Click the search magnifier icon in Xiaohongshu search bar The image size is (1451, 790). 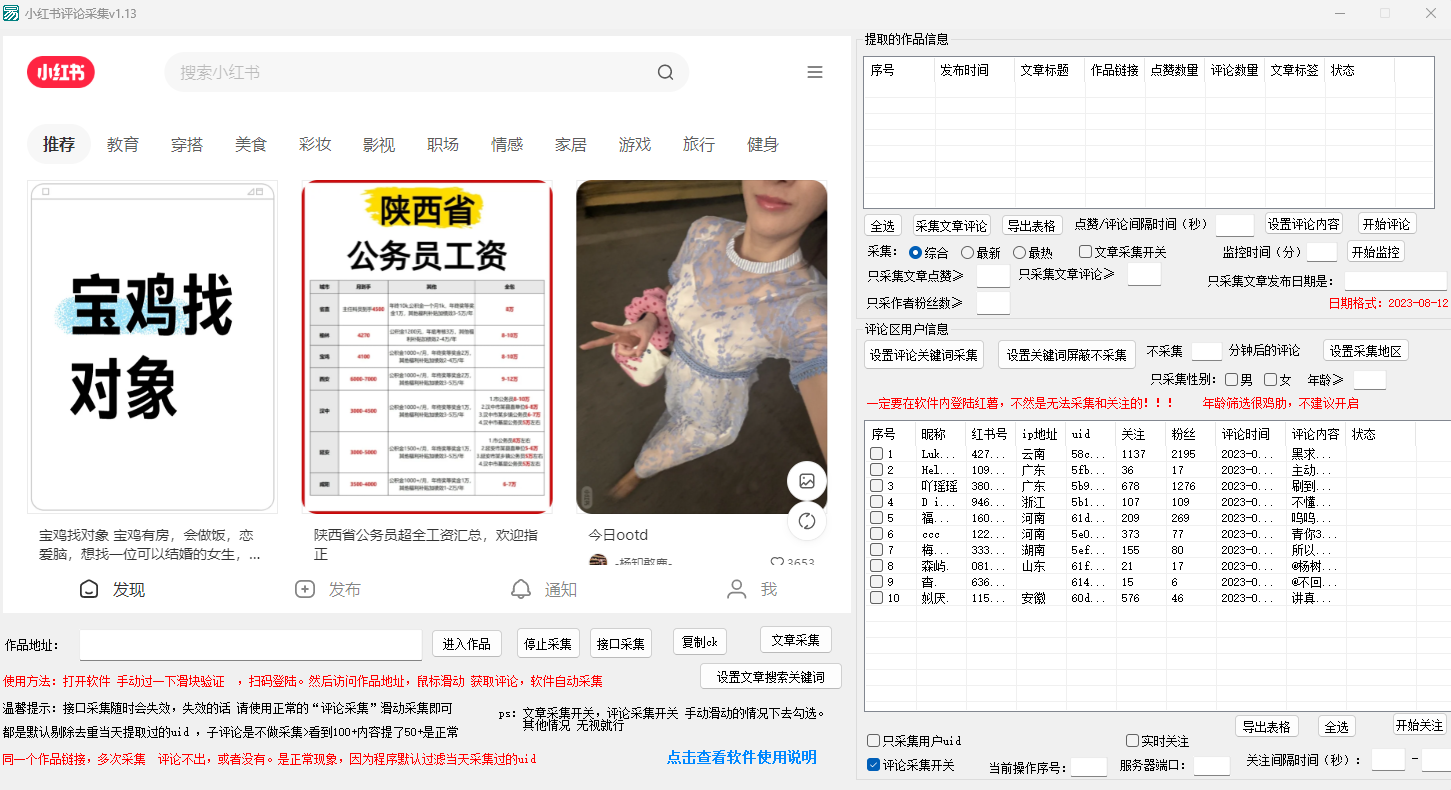click(665, 72)
